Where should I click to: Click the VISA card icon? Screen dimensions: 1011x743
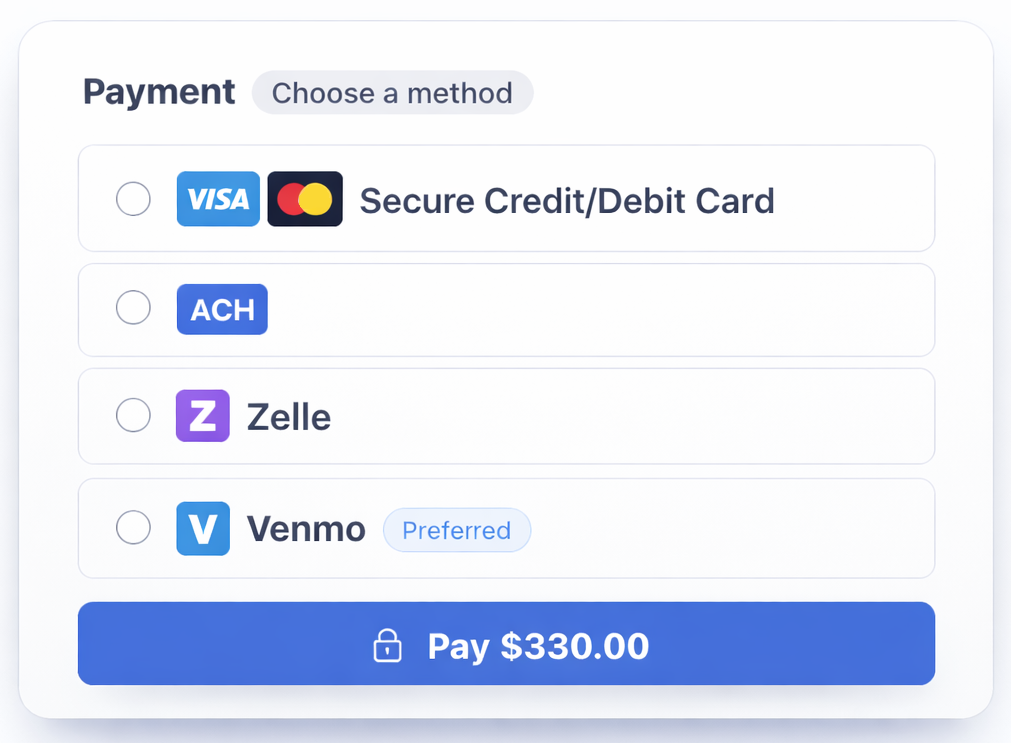[x=218, y=199]
